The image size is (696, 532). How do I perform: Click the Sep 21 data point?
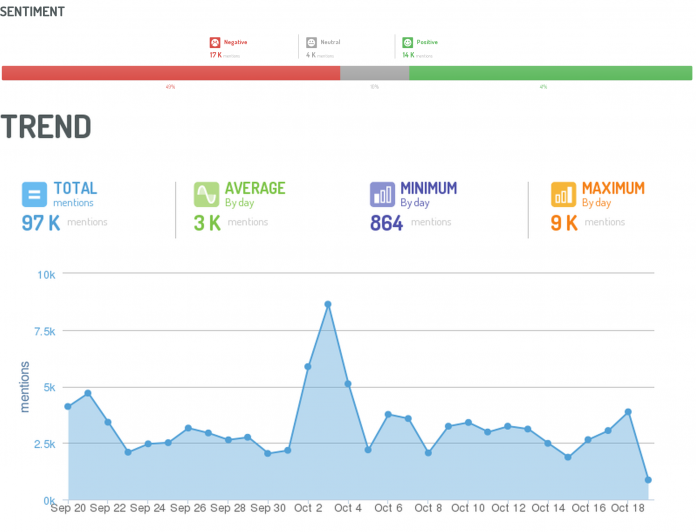pos(88,393)
